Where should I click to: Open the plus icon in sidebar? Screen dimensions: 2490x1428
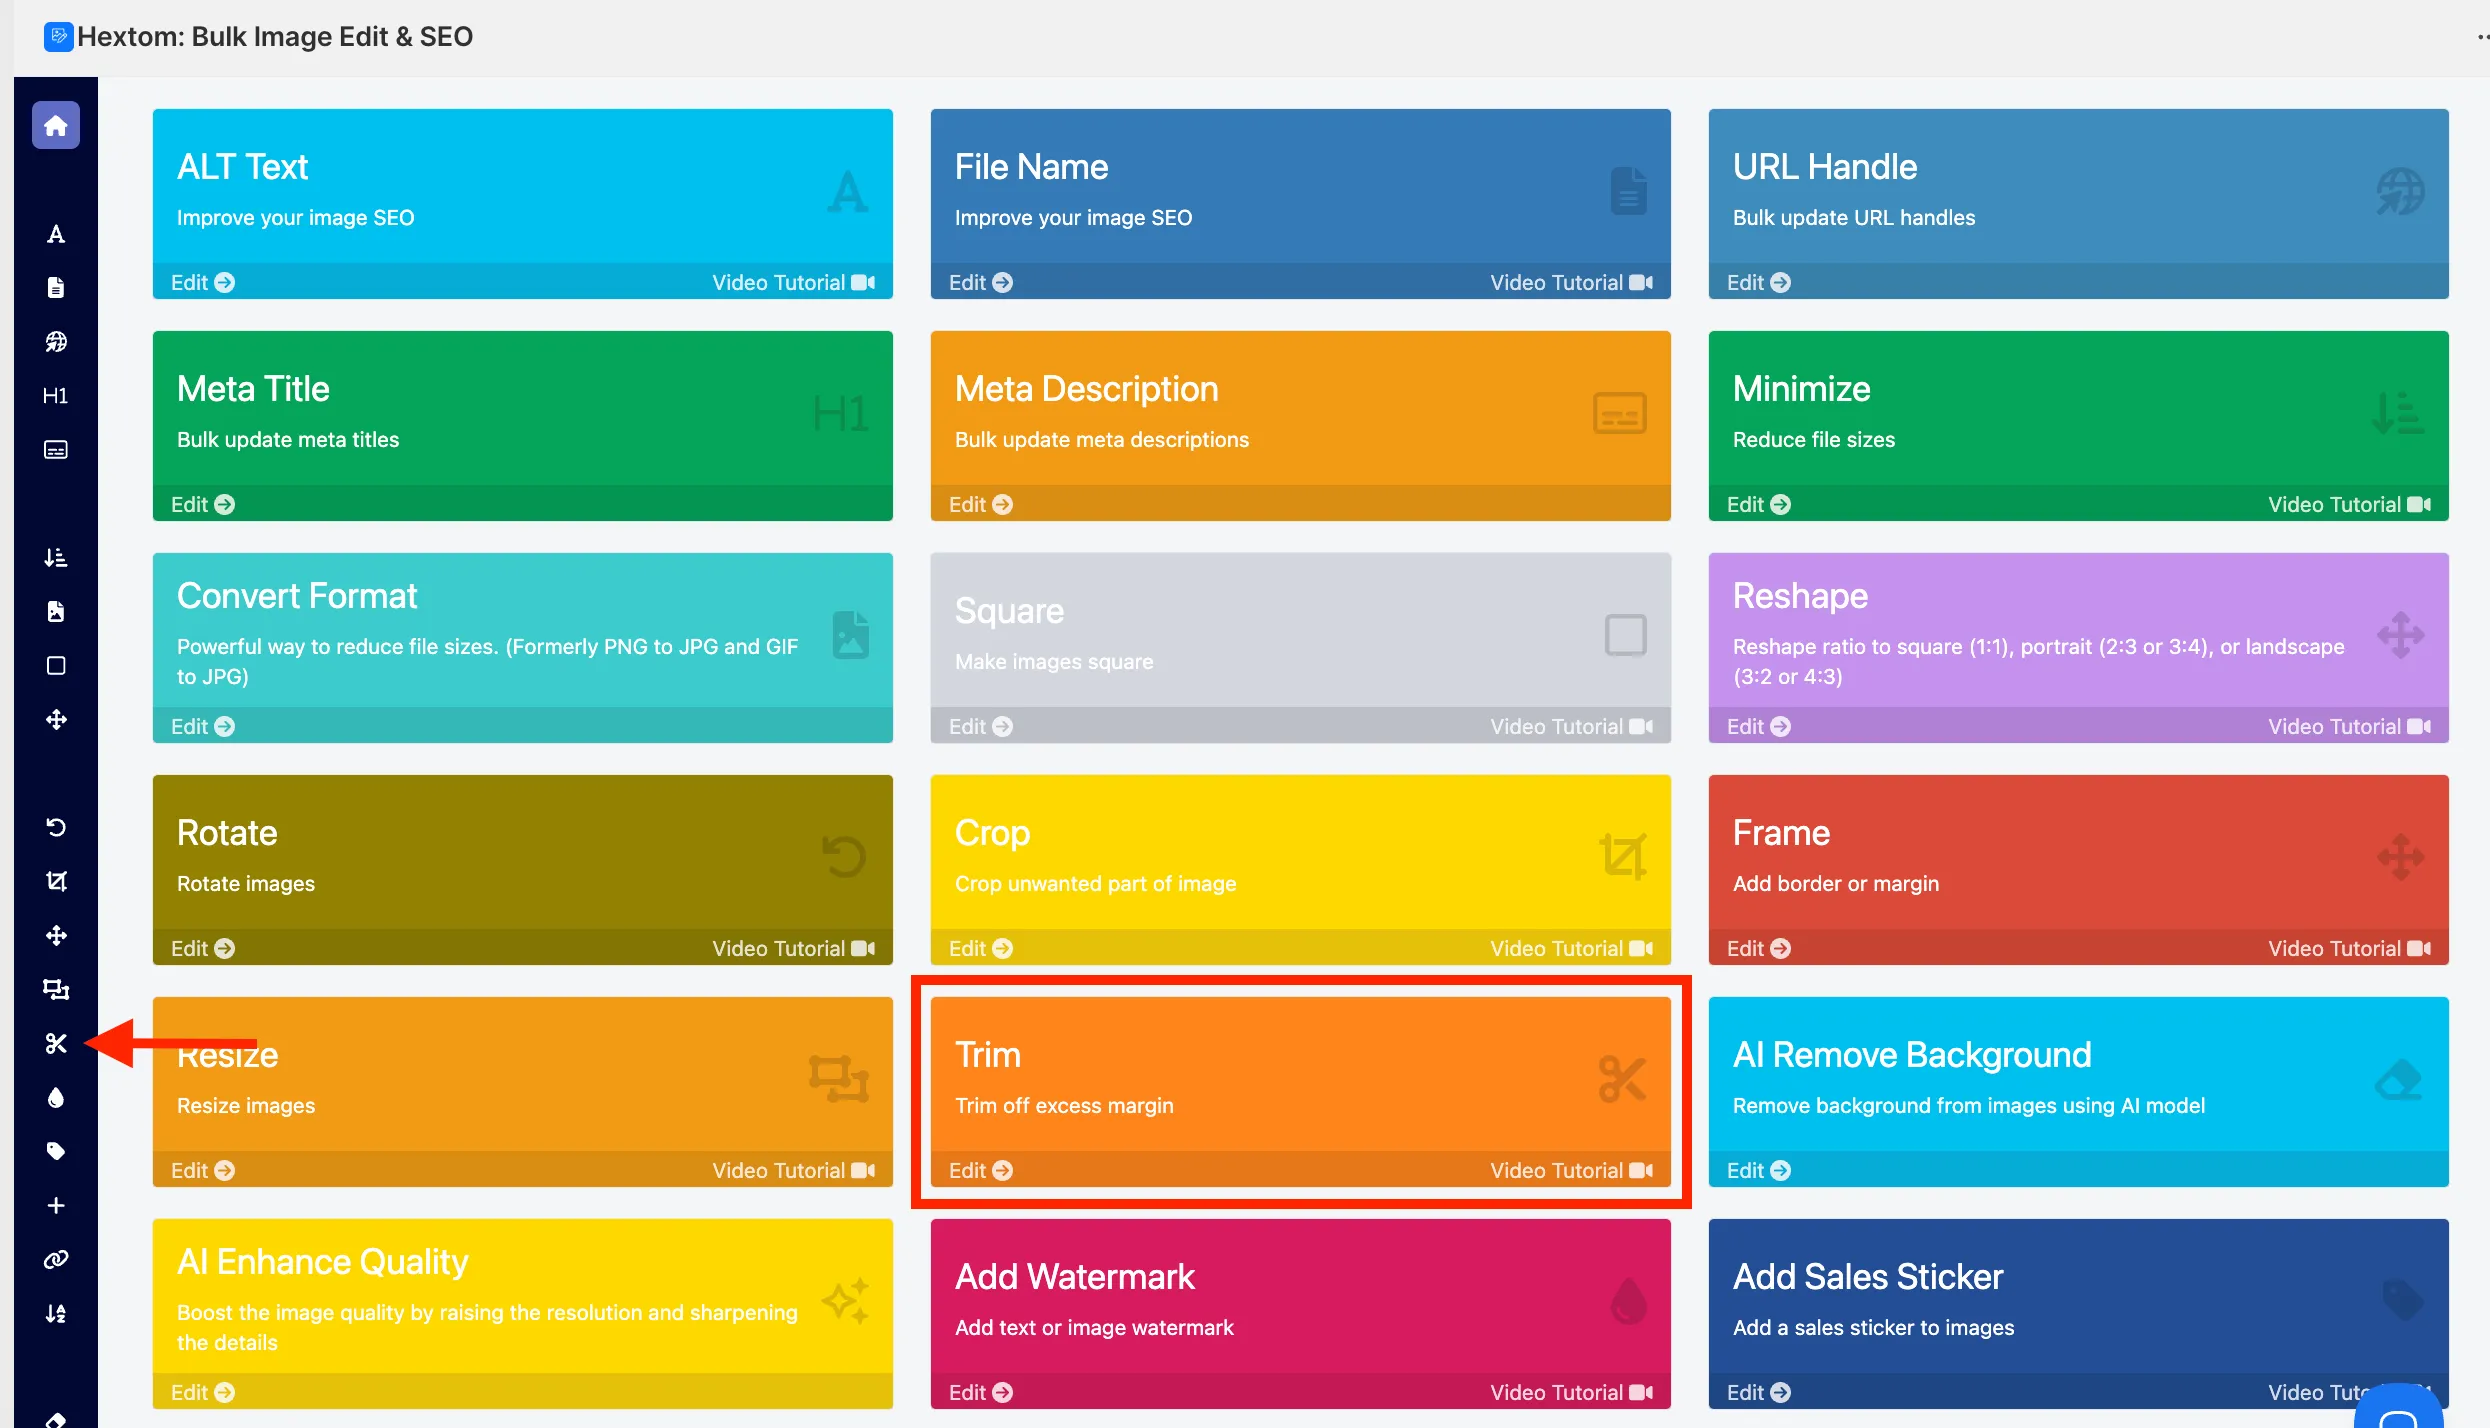pos(56,1205)
